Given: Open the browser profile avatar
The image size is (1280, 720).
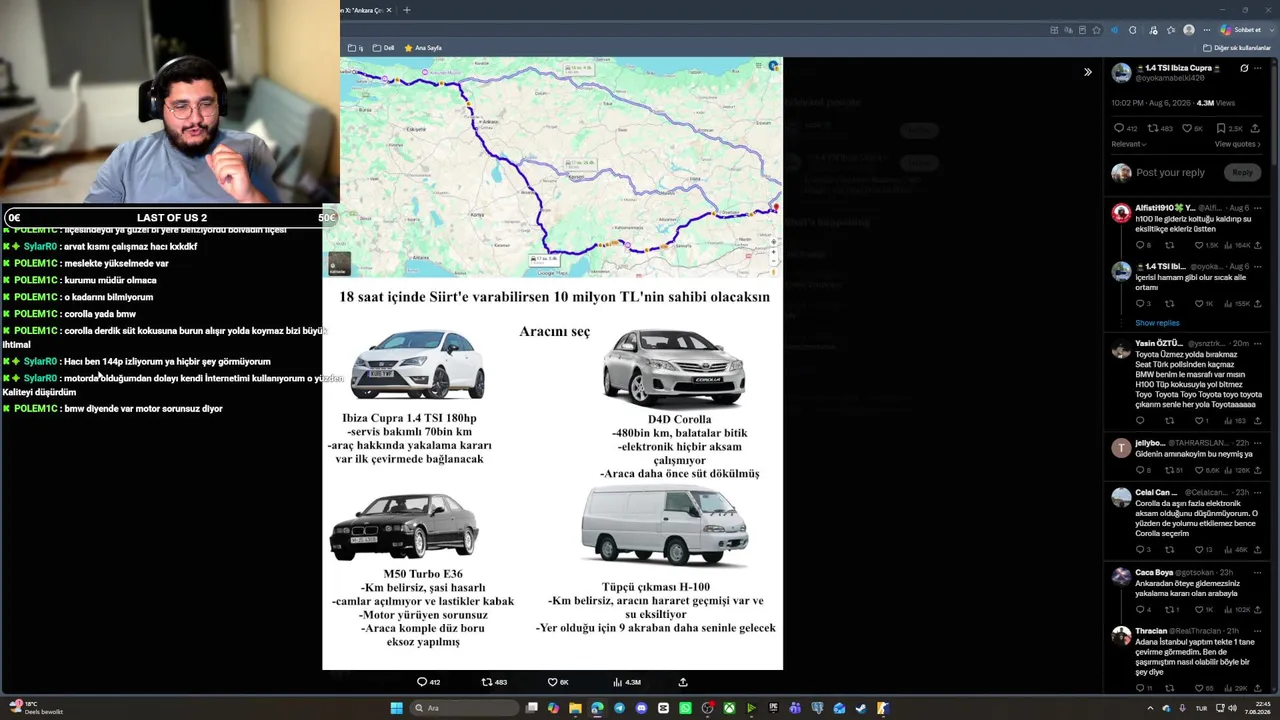Looking at the screenshot, I should click(x=1189, y=30).
